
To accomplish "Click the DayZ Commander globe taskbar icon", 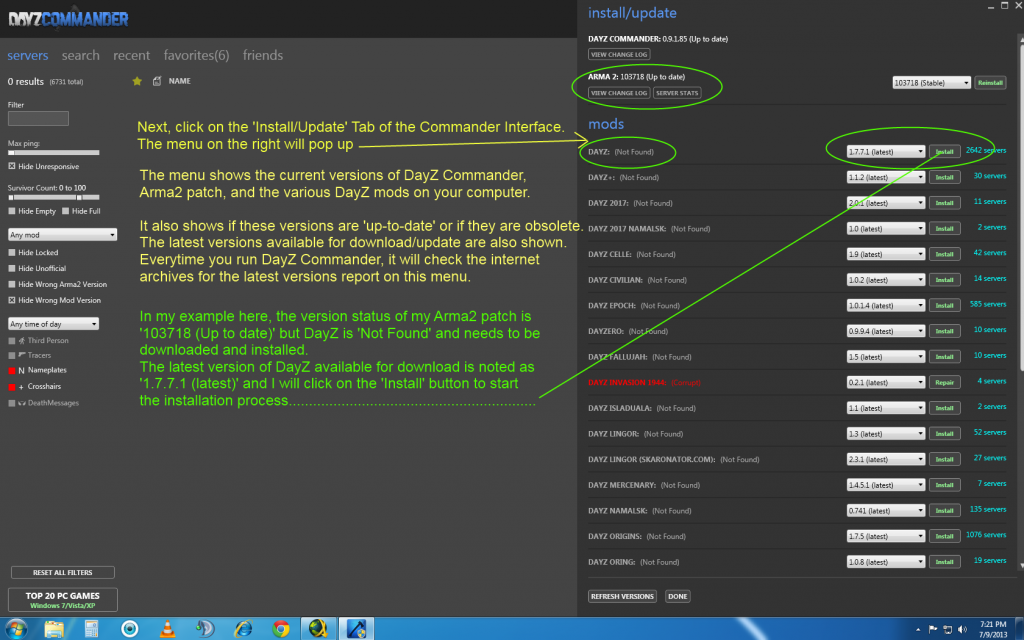I will point(318,628).
